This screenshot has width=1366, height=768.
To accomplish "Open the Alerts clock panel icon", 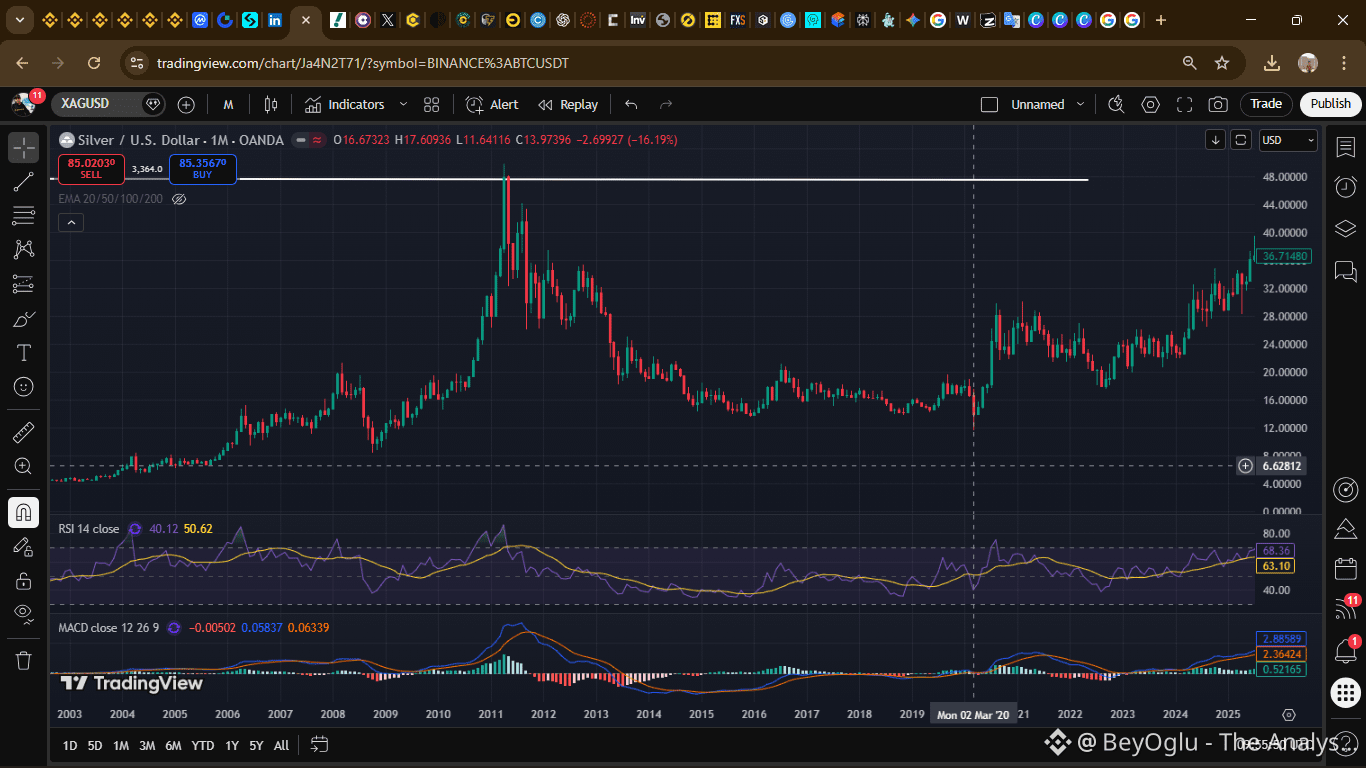I will (x=1345, y=187).
